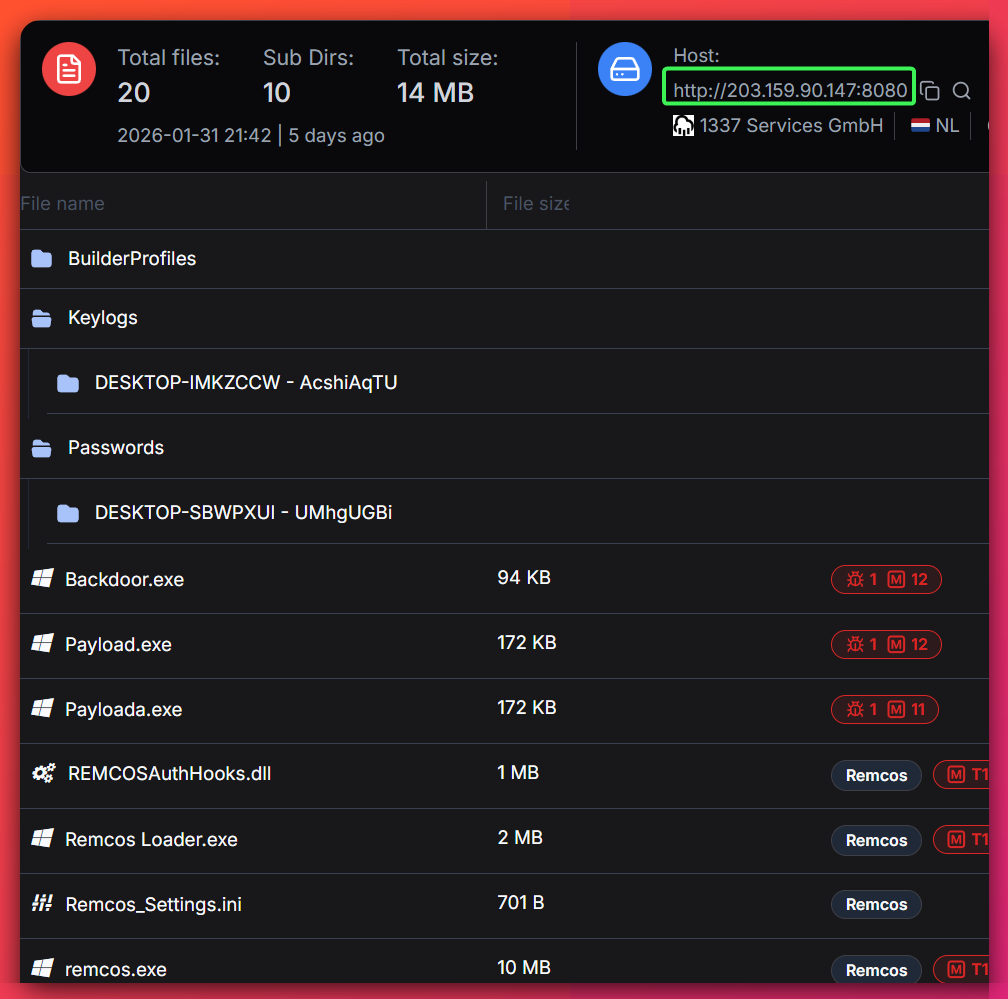
Task: Collapse the Keylogs folder
Action: coord(42,318)
